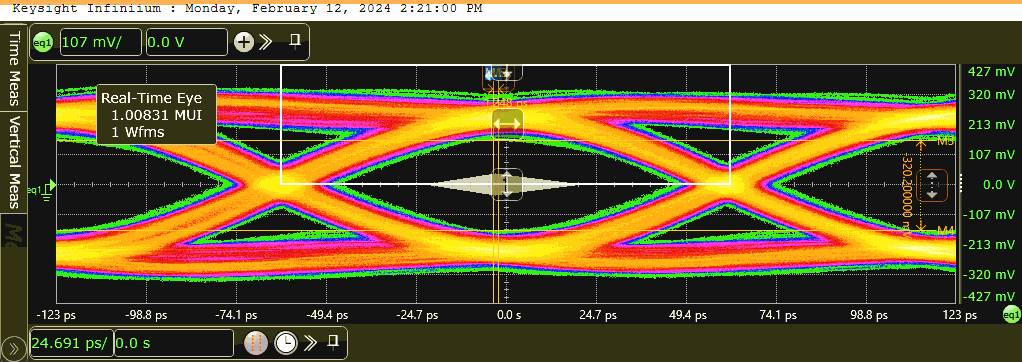Select the M3 marker label

point(946,141)
